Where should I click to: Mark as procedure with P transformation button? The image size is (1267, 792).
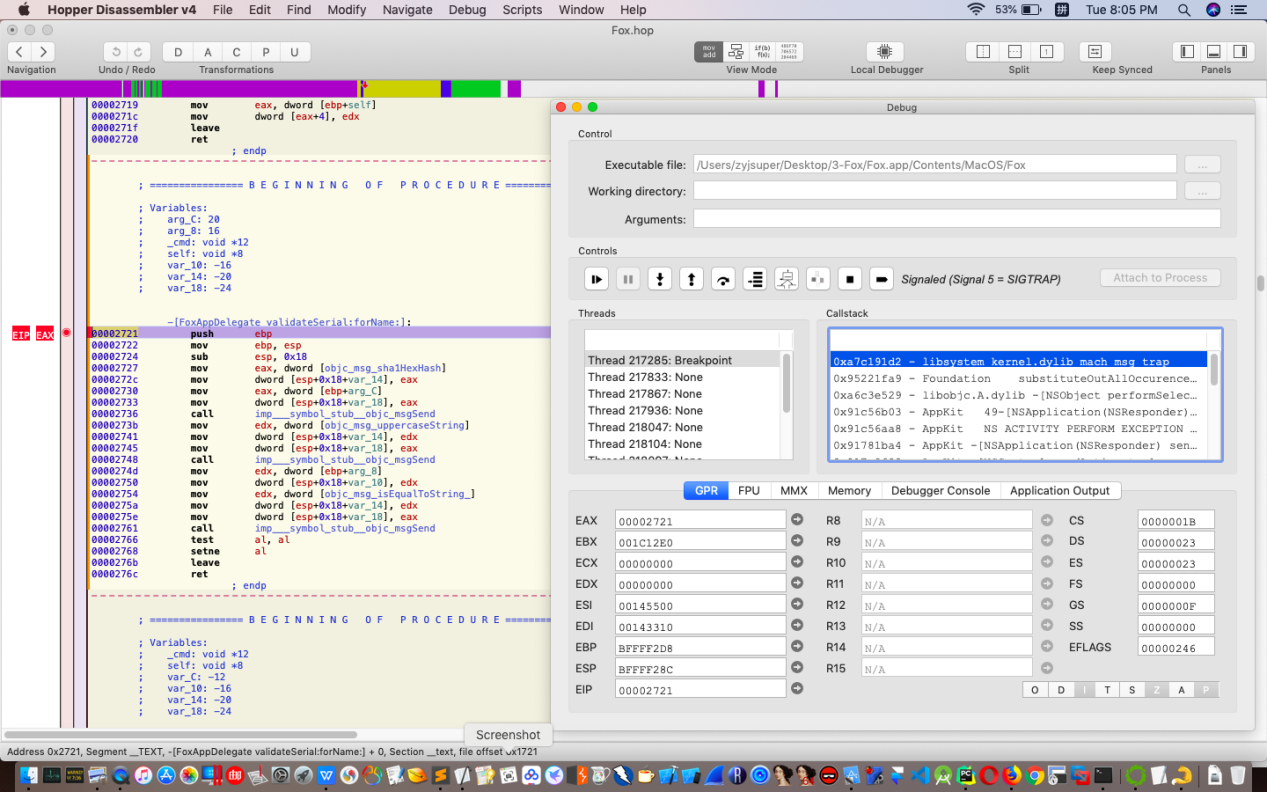[x=266, y=52]
